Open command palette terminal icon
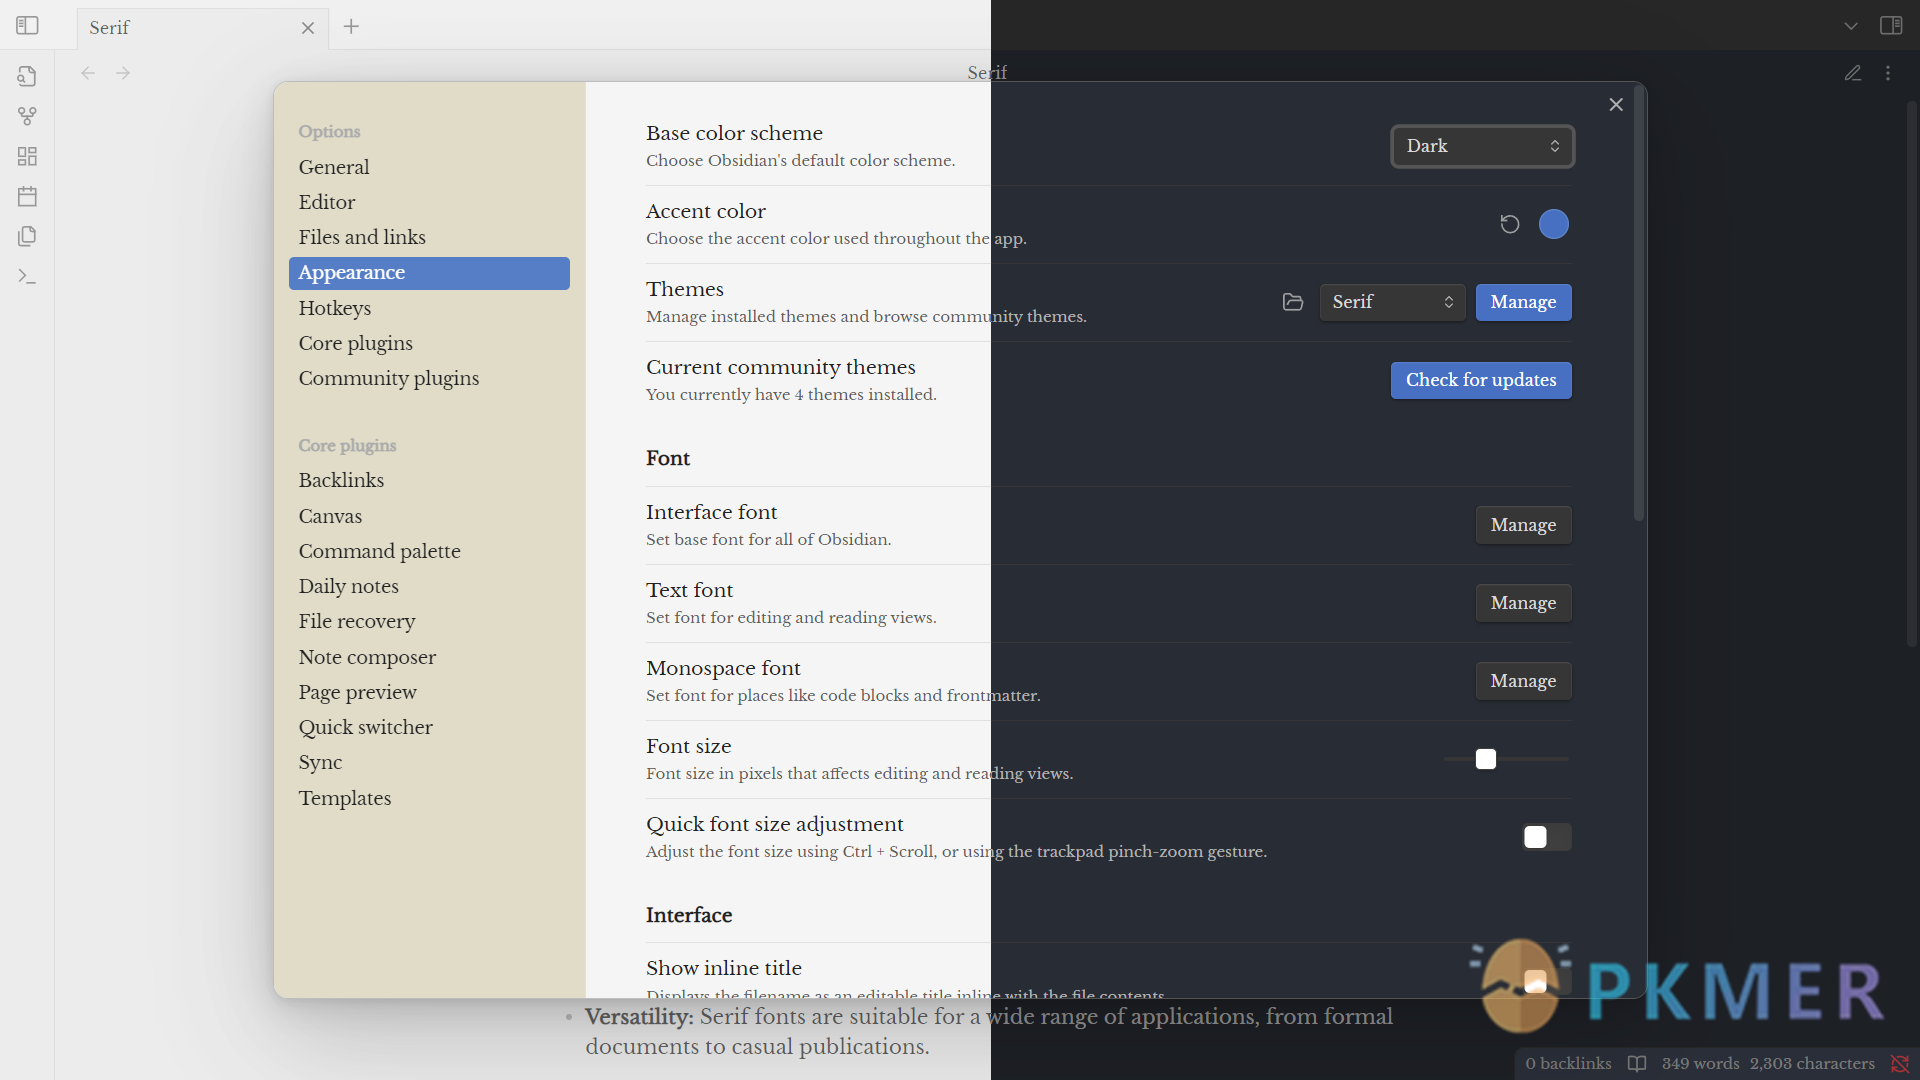 tap(27, 276)
